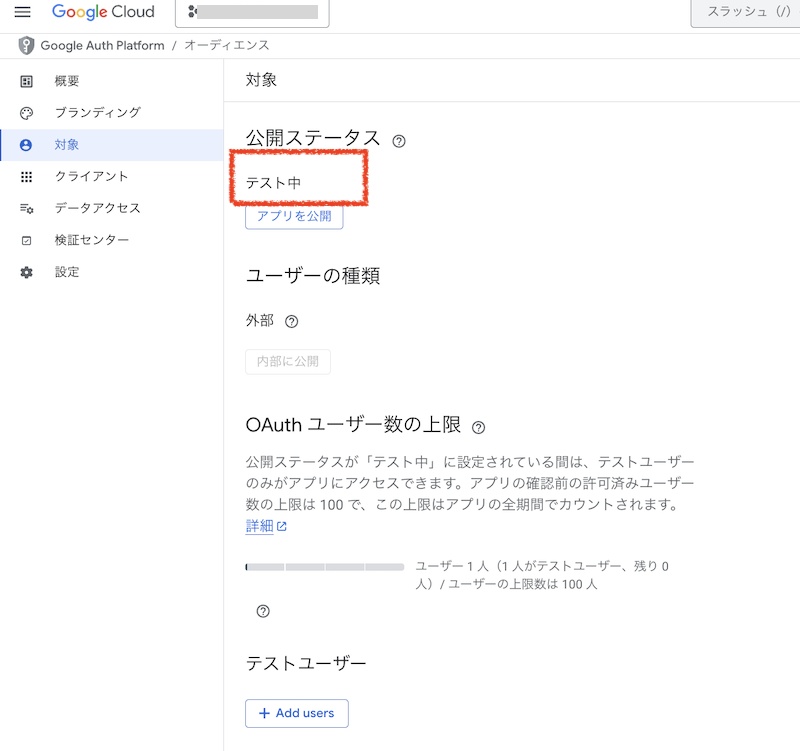Click the ブランディング palette icon

pyautogui.click(x=27, y=113)
